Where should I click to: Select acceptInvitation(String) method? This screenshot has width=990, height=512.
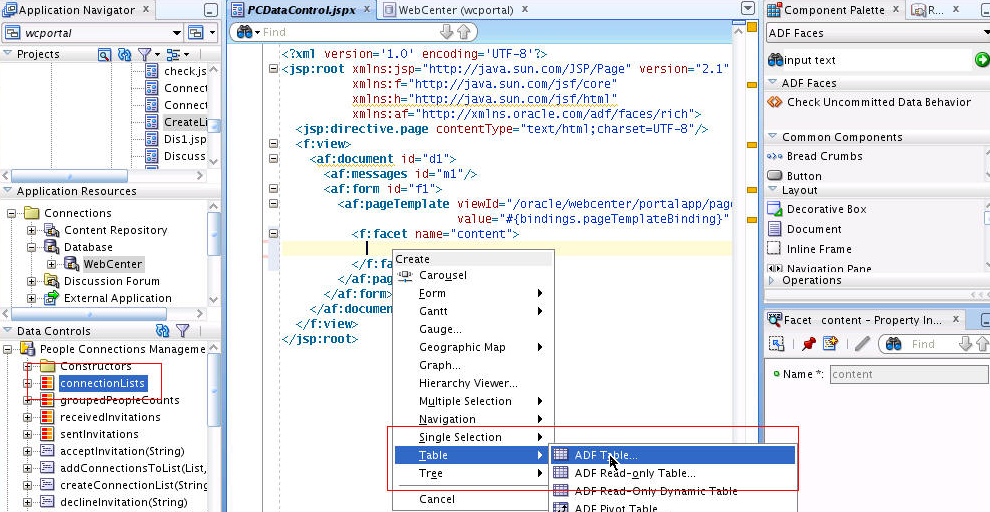pyautogui.click(x=122, y=451)
